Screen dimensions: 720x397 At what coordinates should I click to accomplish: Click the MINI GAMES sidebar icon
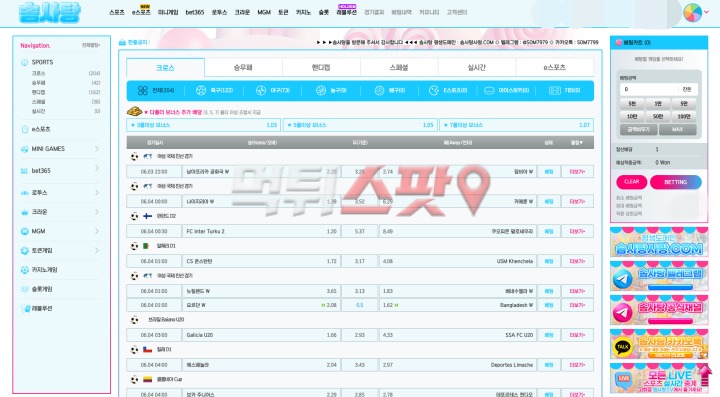tap(24, 149)
